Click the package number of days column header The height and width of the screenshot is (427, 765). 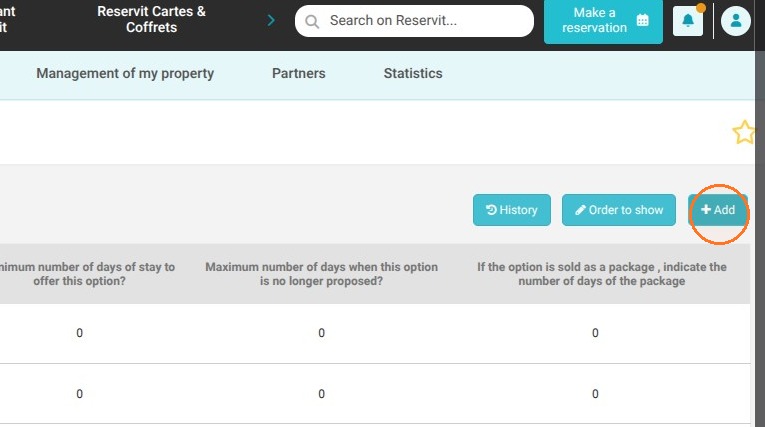click(x=602, y=274)
